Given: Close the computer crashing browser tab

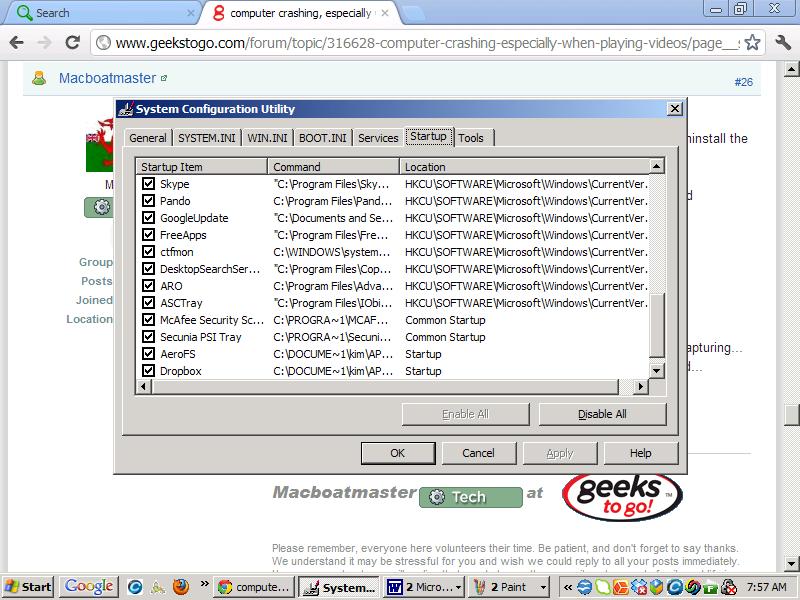Looking at the screenshot, I should 385,13.
